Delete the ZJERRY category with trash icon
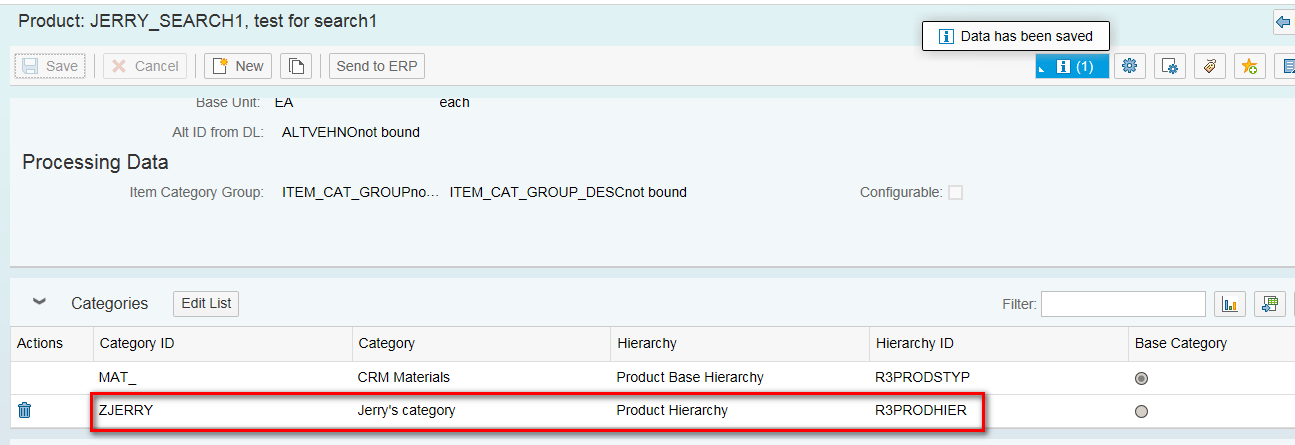This screenshot has width=1295, height=445. tap(25, 410)
